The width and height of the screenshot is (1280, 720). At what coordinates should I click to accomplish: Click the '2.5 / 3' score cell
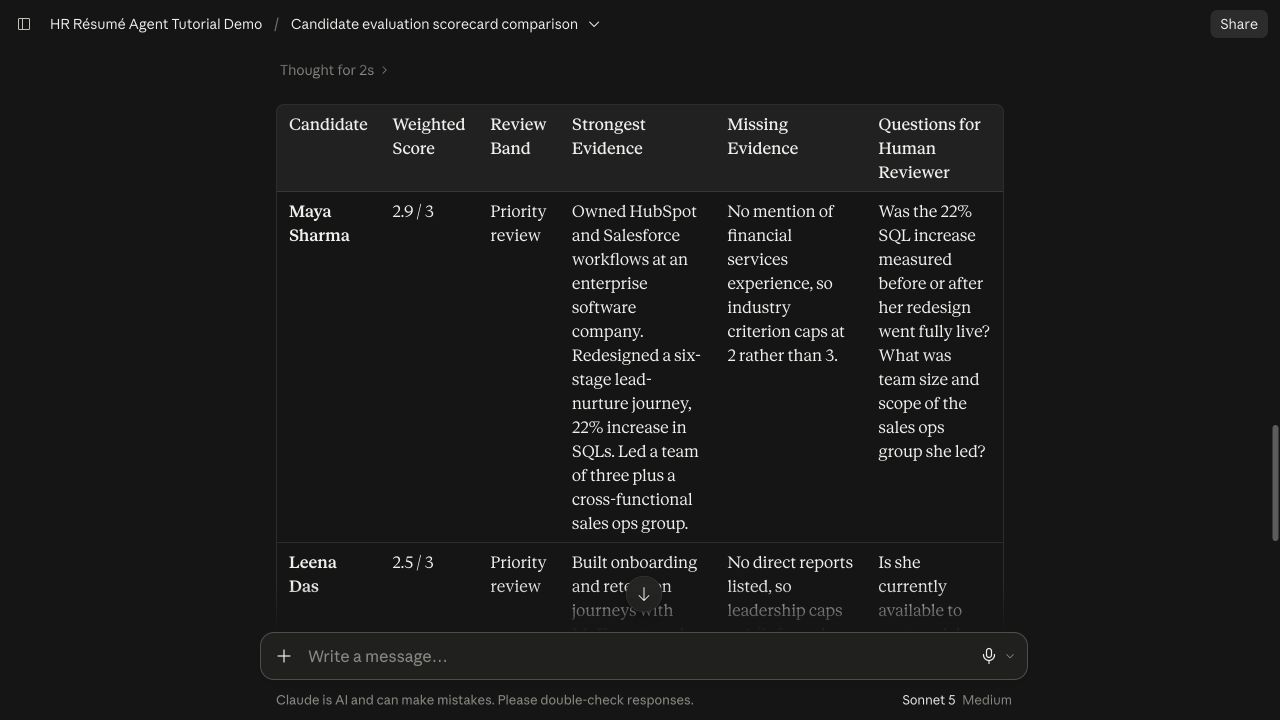413,562
